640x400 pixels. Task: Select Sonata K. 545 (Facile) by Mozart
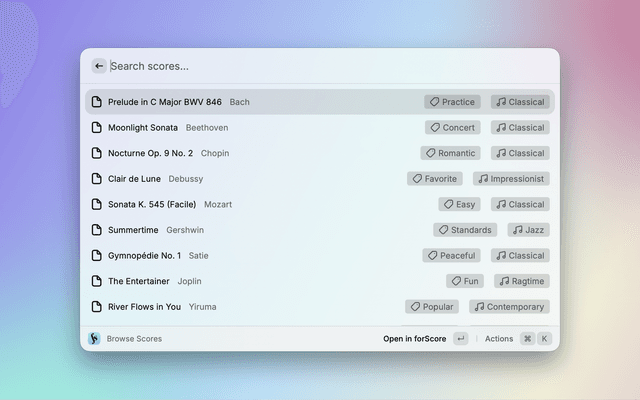coord(152,204)
